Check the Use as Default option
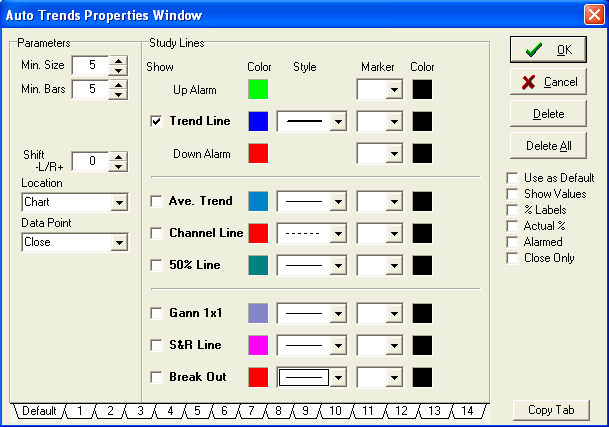Viewport: 609px width, 427px height. [x=513, y=178]
